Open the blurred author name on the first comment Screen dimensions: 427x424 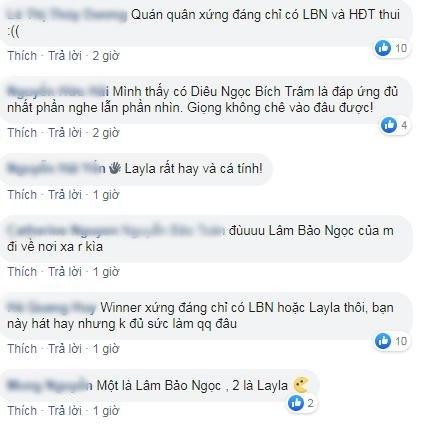tap(67, 15)
